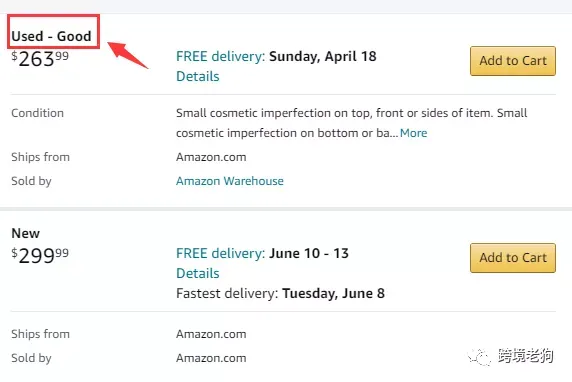The height and width of the screenshot is (382, 572).
Task: Click the Fastest delivery Tuesday, June 8 text
Action: [280, 293]
